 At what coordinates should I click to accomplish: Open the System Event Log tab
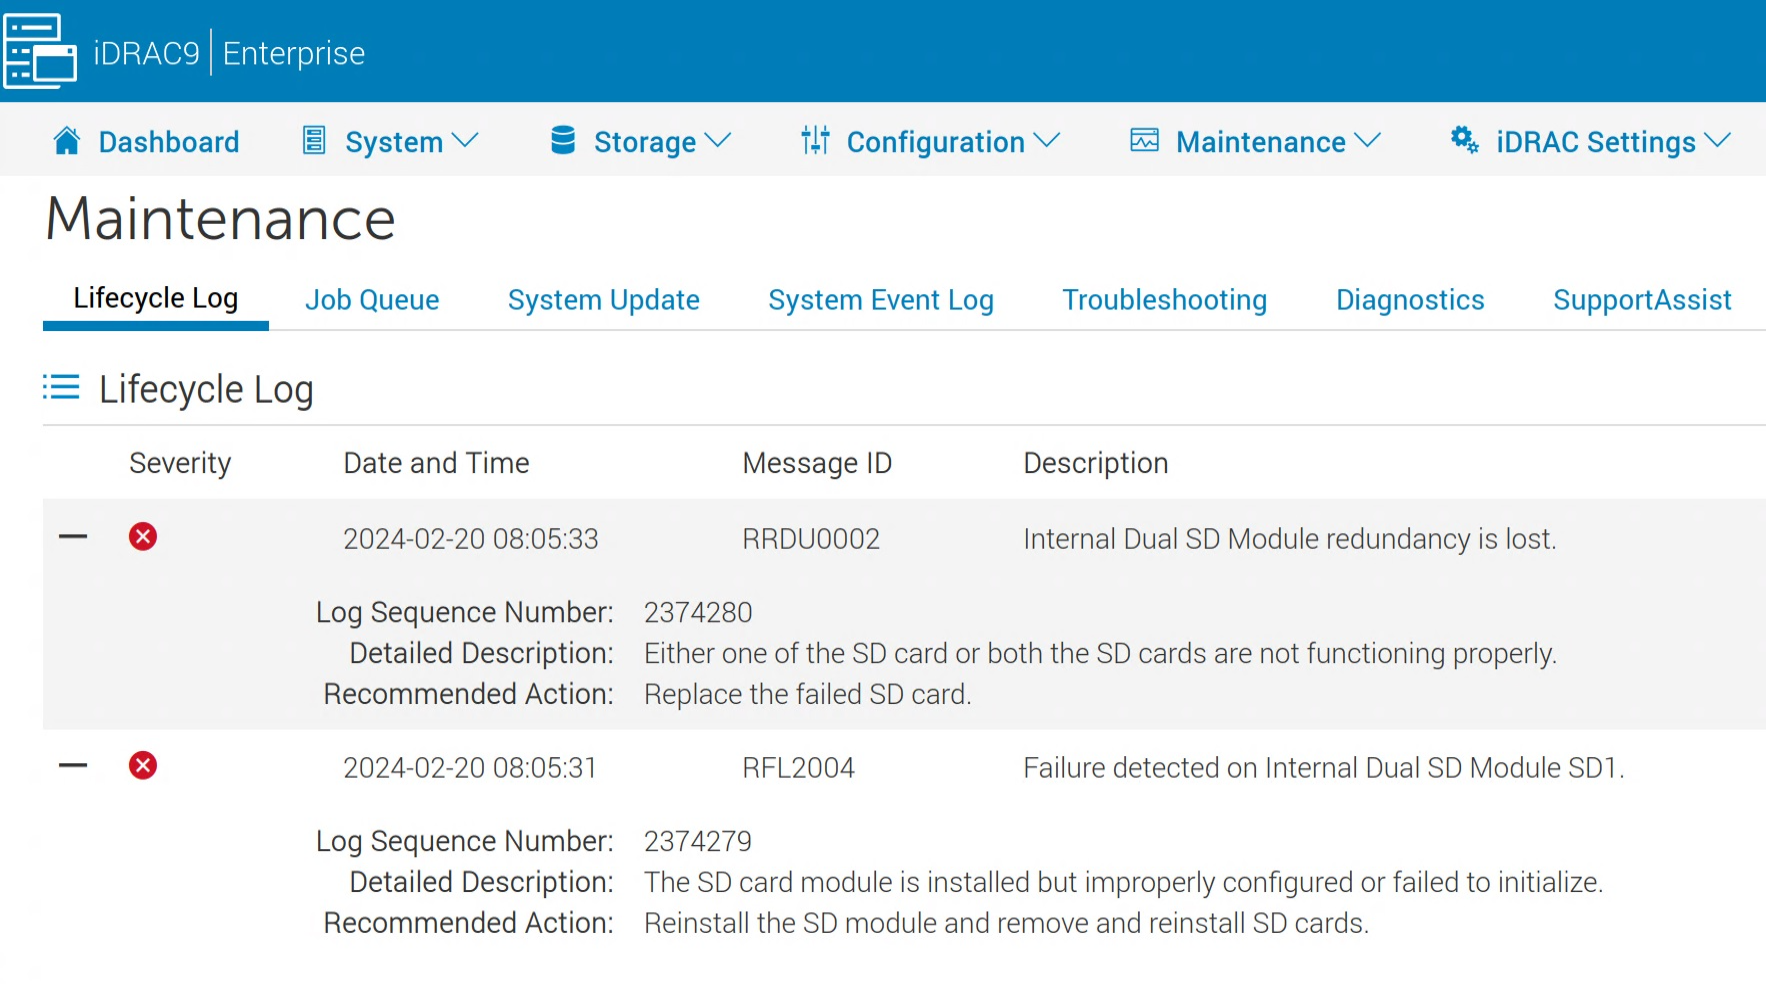tap(880, 299)
